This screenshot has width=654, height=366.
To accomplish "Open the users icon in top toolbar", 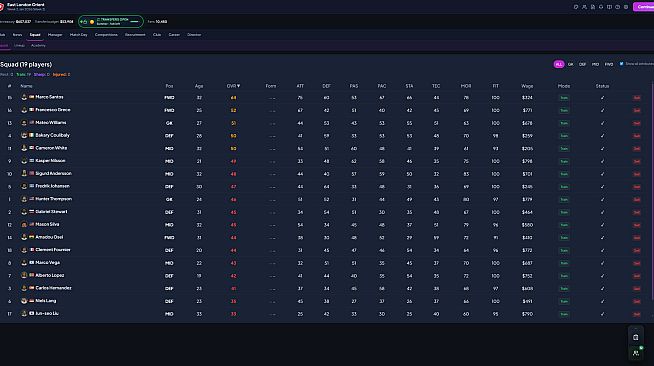I will click(x=584, y=7).
